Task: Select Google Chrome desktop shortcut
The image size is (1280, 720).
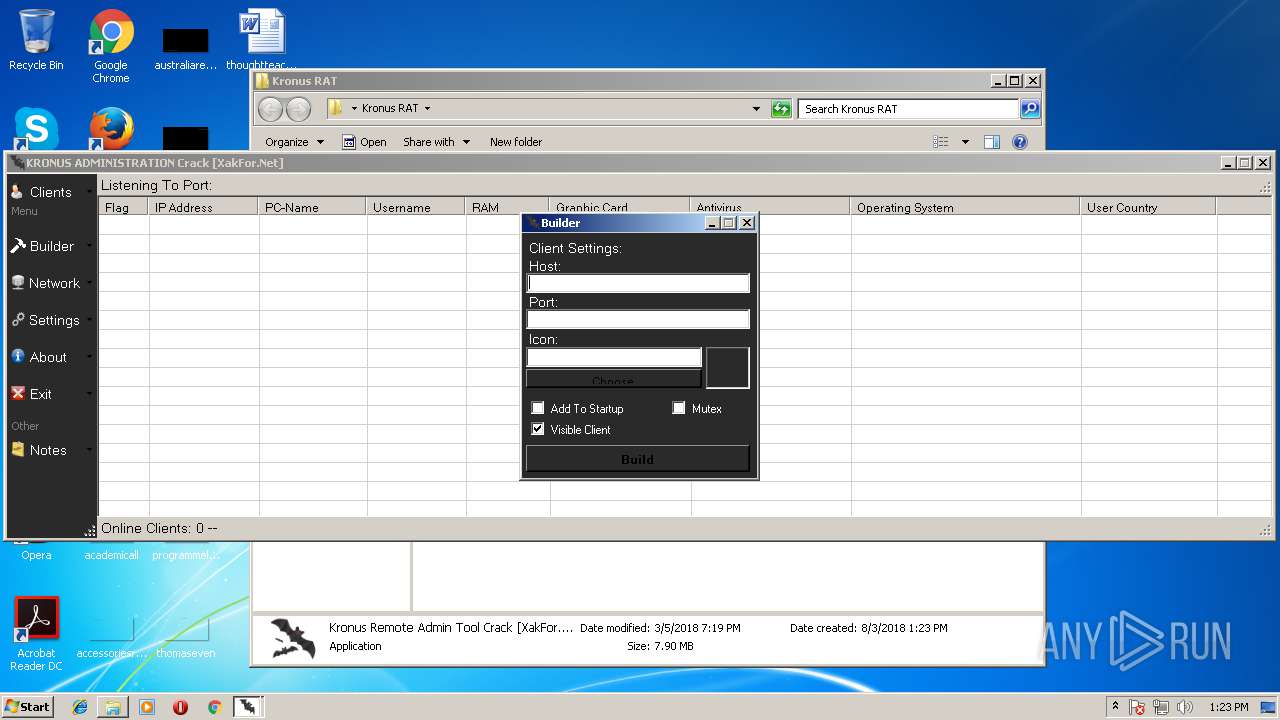Action: 111,46
